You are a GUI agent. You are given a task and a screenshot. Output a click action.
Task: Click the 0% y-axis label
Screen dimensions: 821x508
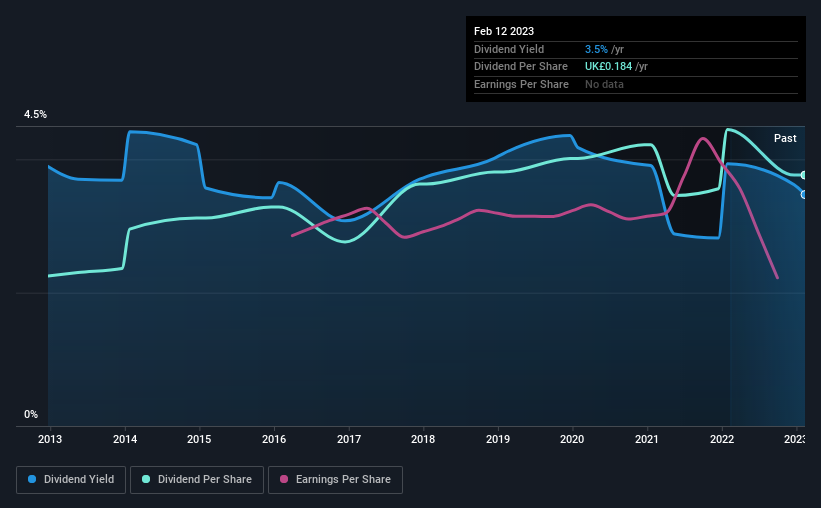[31, 414]
